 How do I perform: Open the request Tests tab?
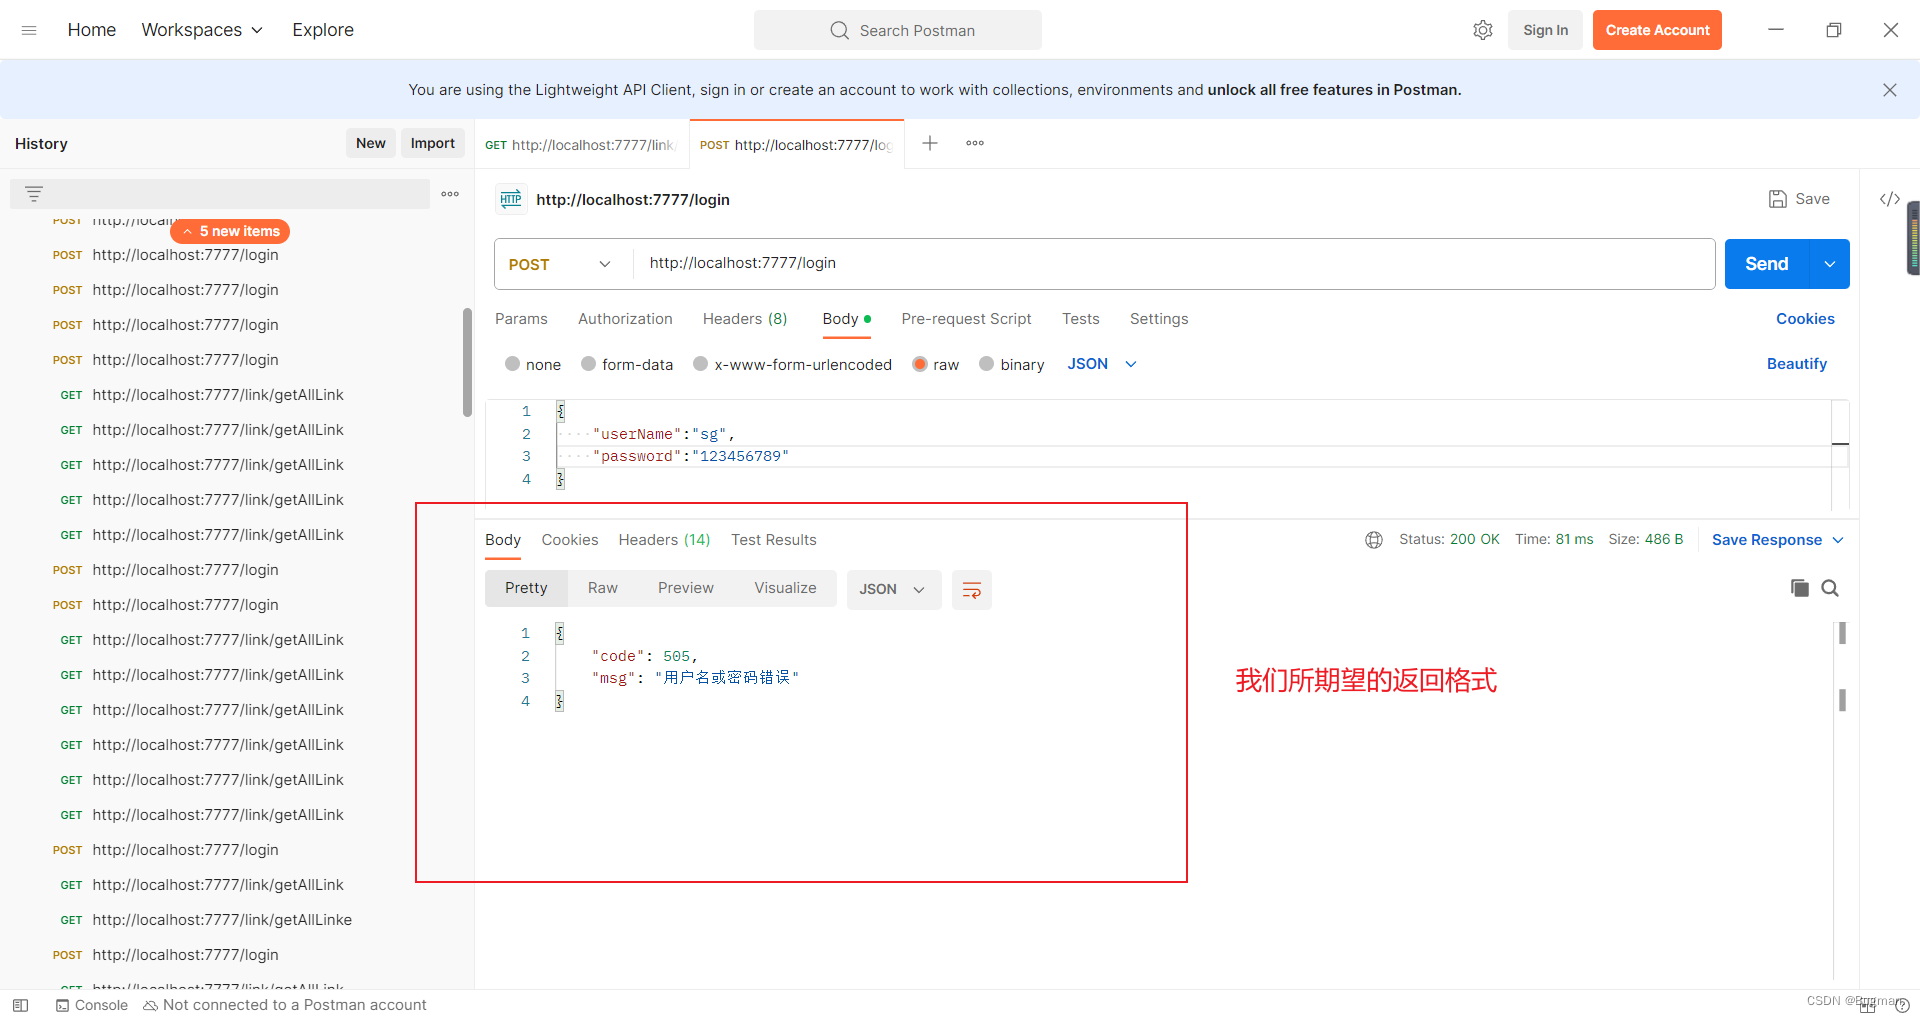[1081, 319]
